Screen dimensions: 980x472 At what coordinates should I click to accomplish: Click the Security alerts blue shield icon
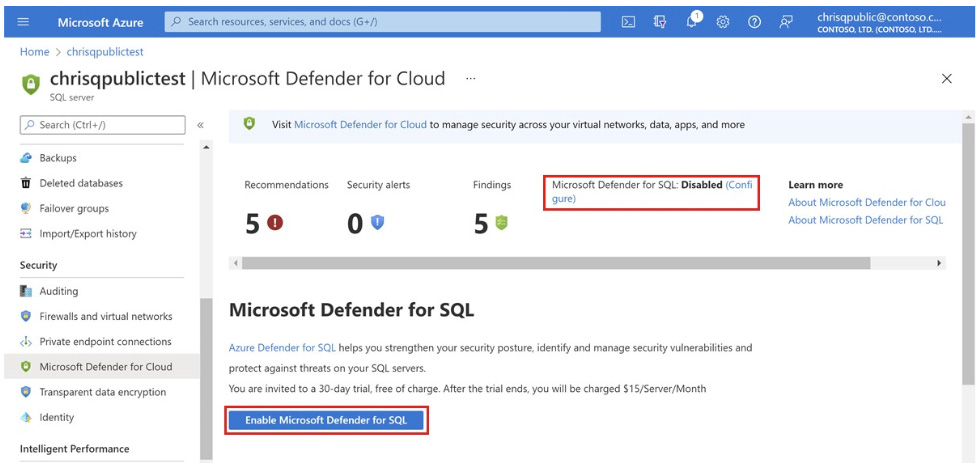(378, 222)
